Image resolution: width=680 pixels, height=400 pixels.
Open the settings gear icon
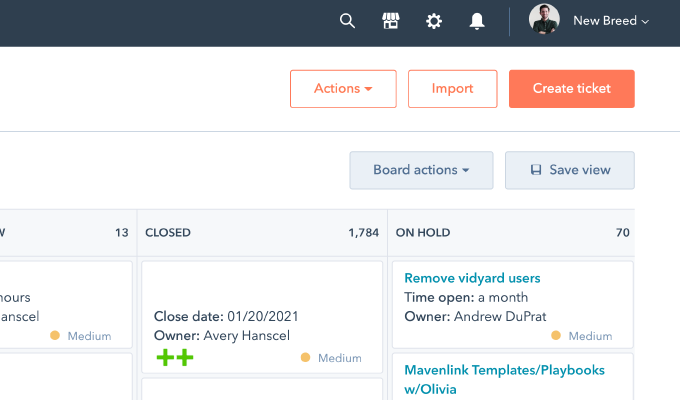(434, 21)
